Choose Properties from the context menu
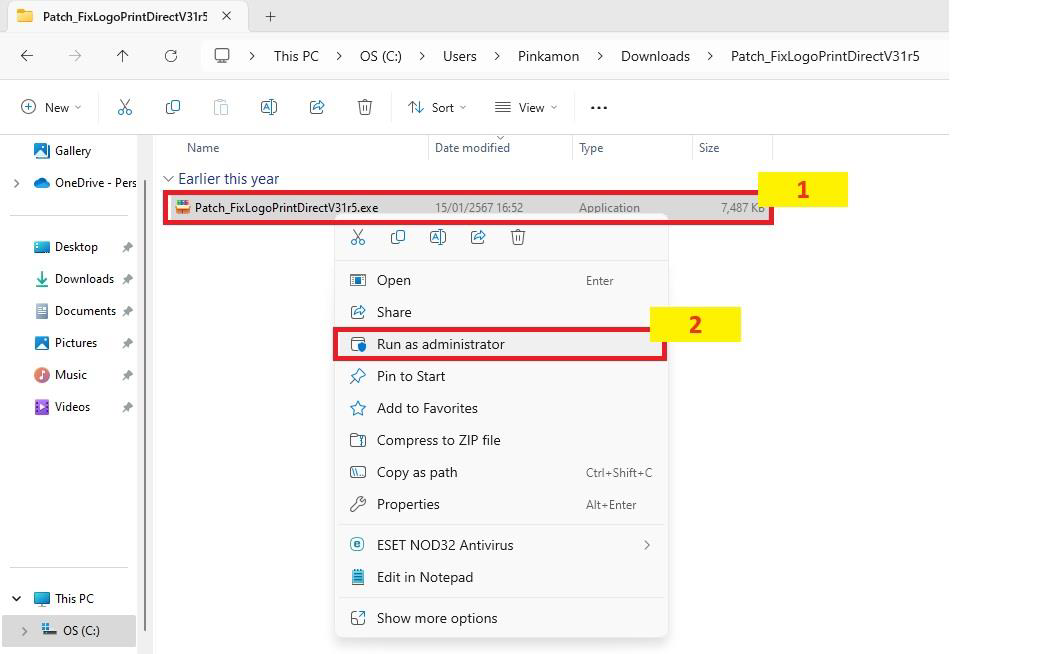This screenshot has width=1050, height=654. click(x=408, y=504)
